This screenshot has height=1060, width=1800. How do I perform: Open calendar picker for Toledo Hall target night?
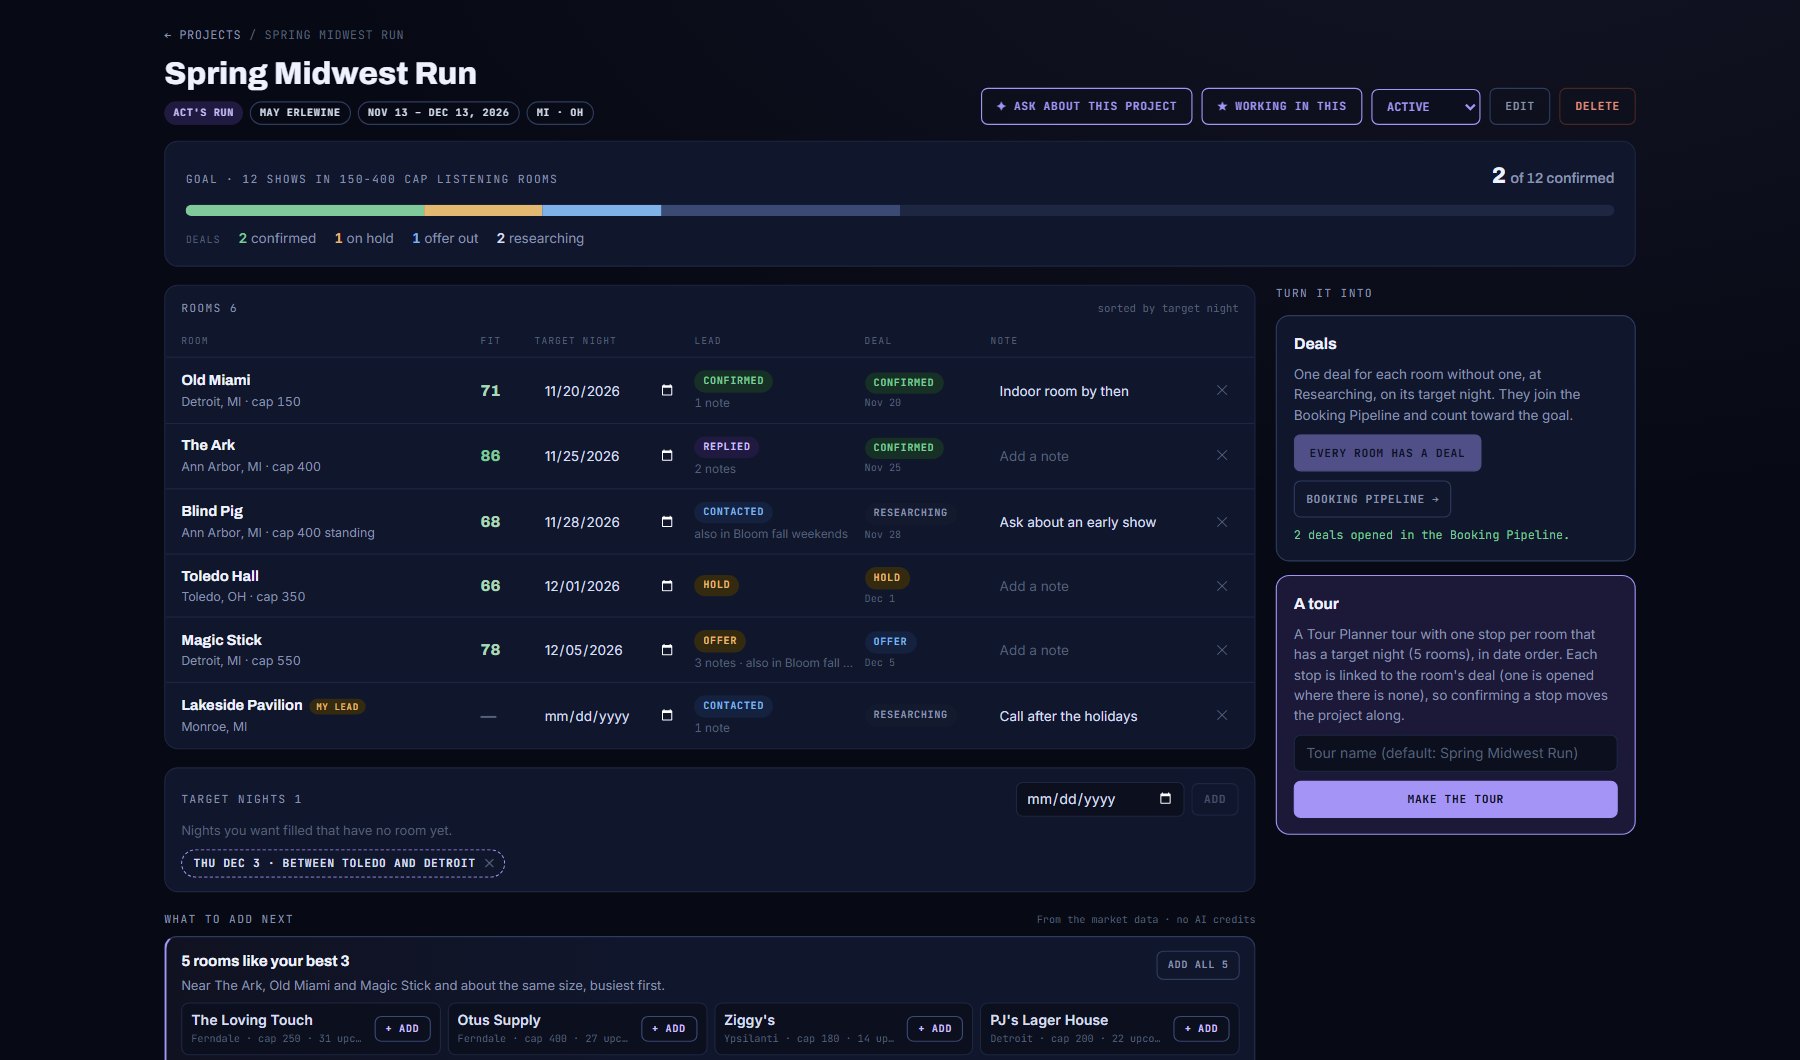[667, 585]
